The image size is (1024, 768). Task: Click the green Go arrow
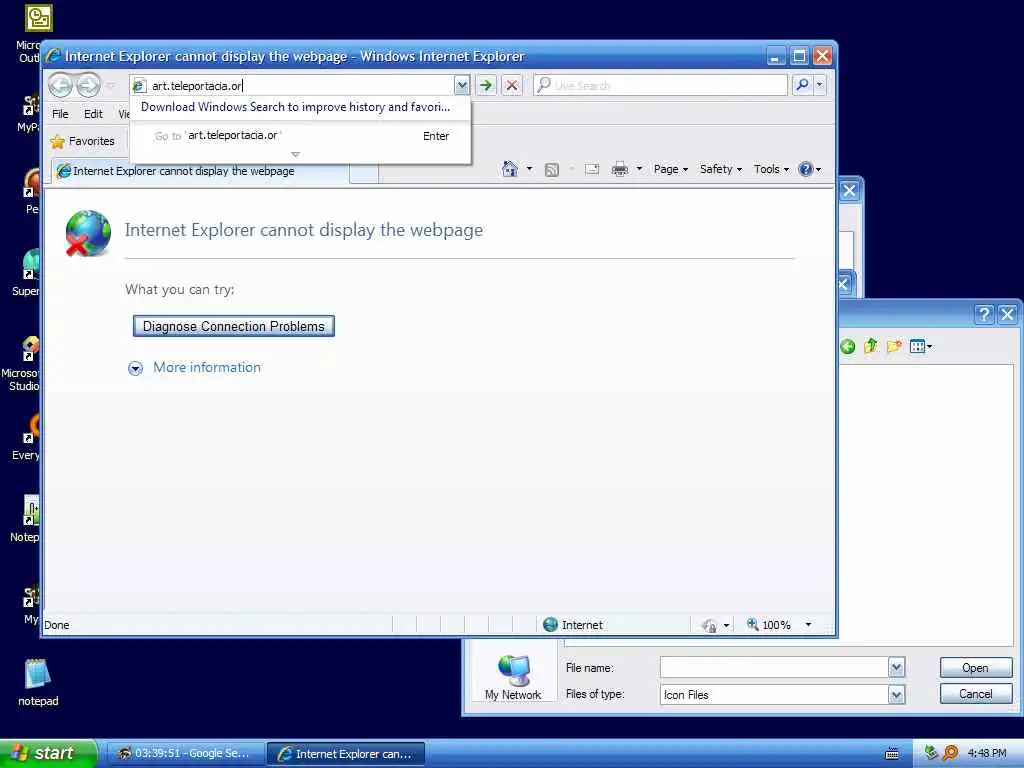click(485, 85)
